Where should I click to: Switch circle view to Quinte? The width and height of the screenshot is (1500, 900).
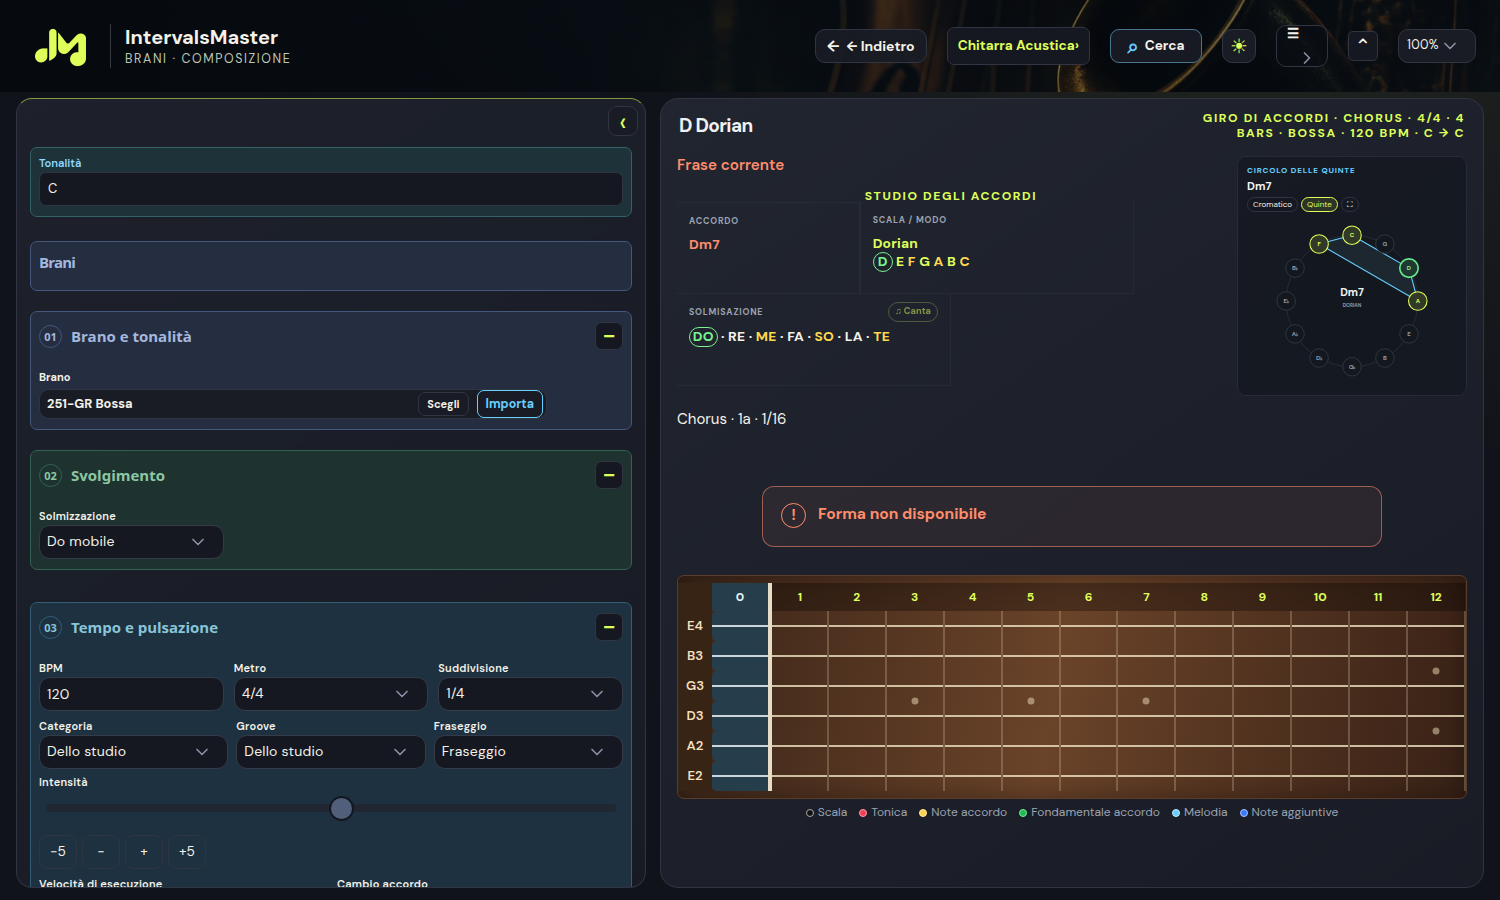pos(1319,204)
